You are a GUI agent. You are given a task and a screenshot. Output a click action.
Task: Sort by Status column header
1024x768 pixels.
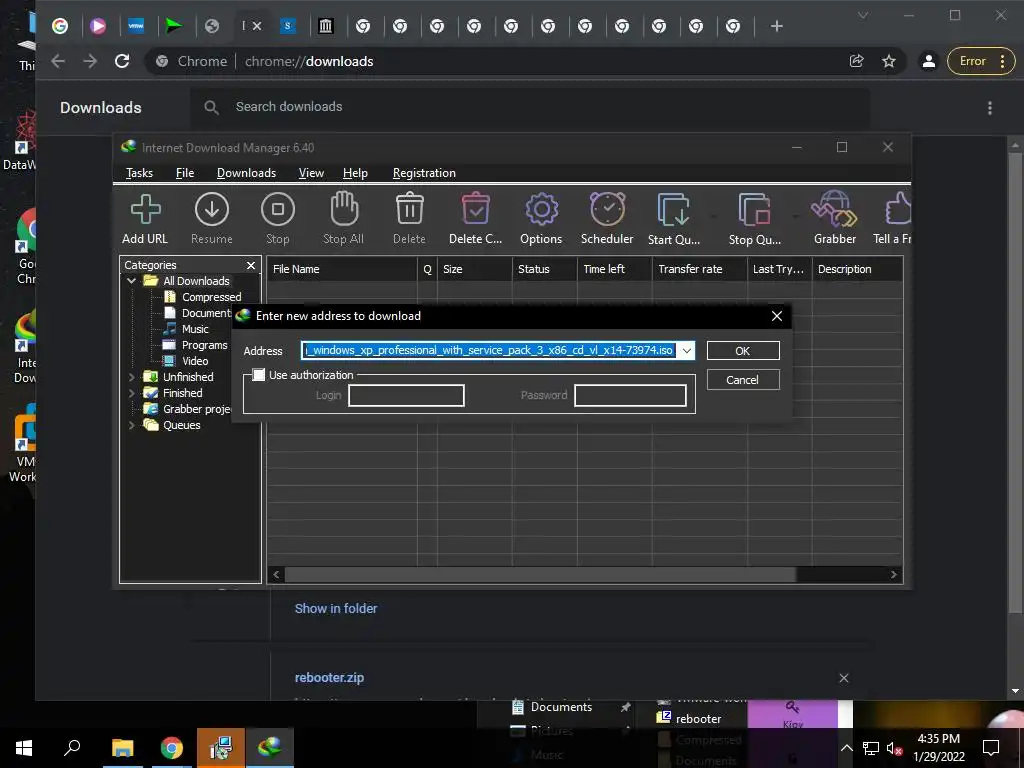[x=544, y=269]
